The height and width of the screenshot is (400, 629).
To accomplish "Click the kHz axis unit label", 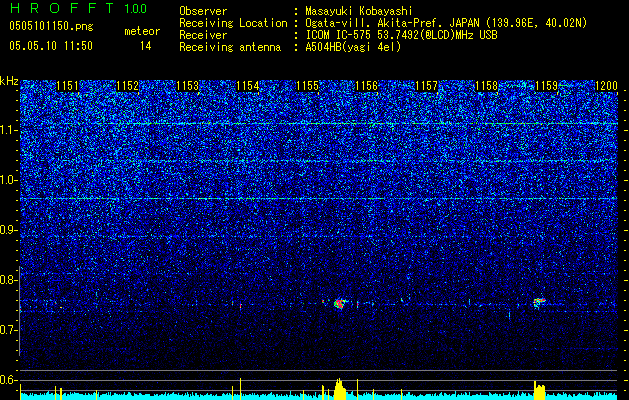I will point(9,81).
